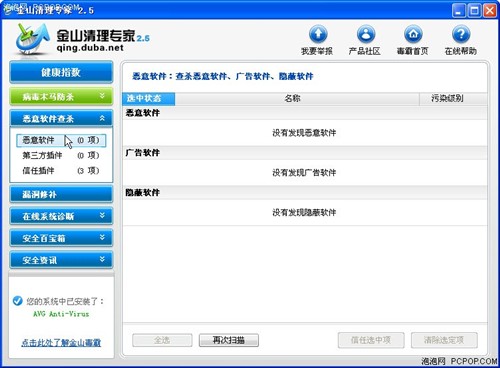Image resolution: width=500 pixels, height=368 pixels.
Task: Expand the 病毒木马防杀 section chevron
Action: [x=102, y=96]
